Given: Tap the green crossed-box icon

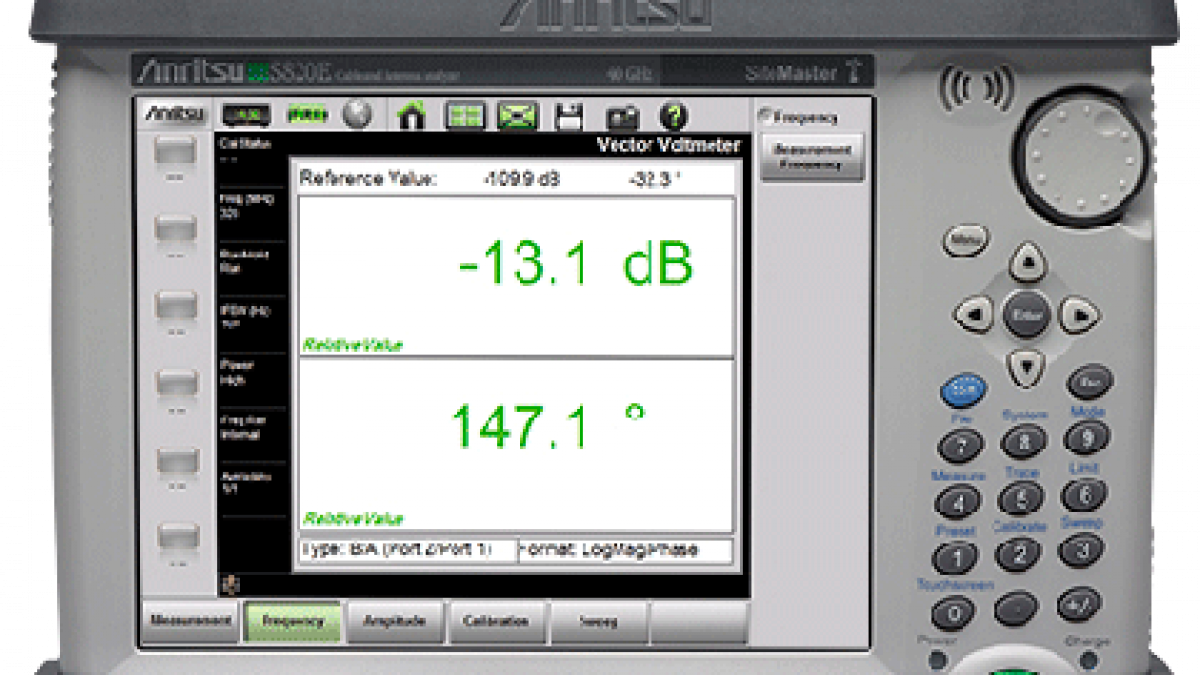Looking at the screenshot, I should (519, 116).
